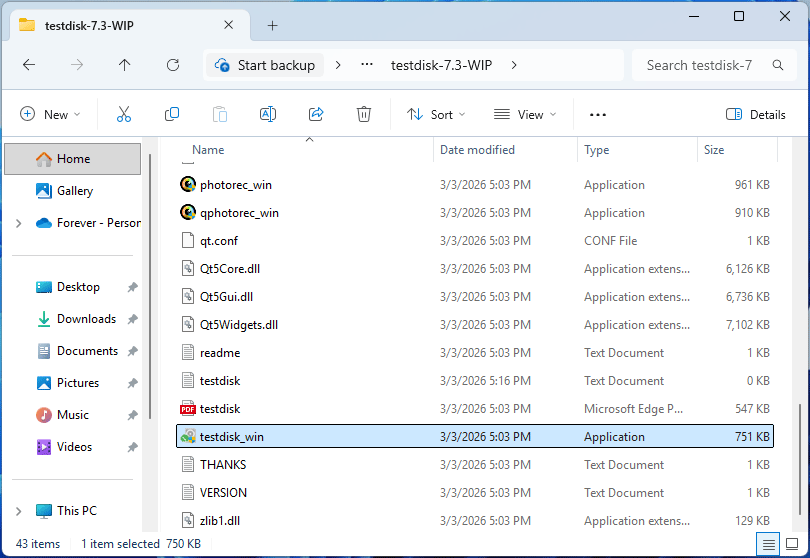
Task: Toggle the Details pane
Action: (756, 115)
